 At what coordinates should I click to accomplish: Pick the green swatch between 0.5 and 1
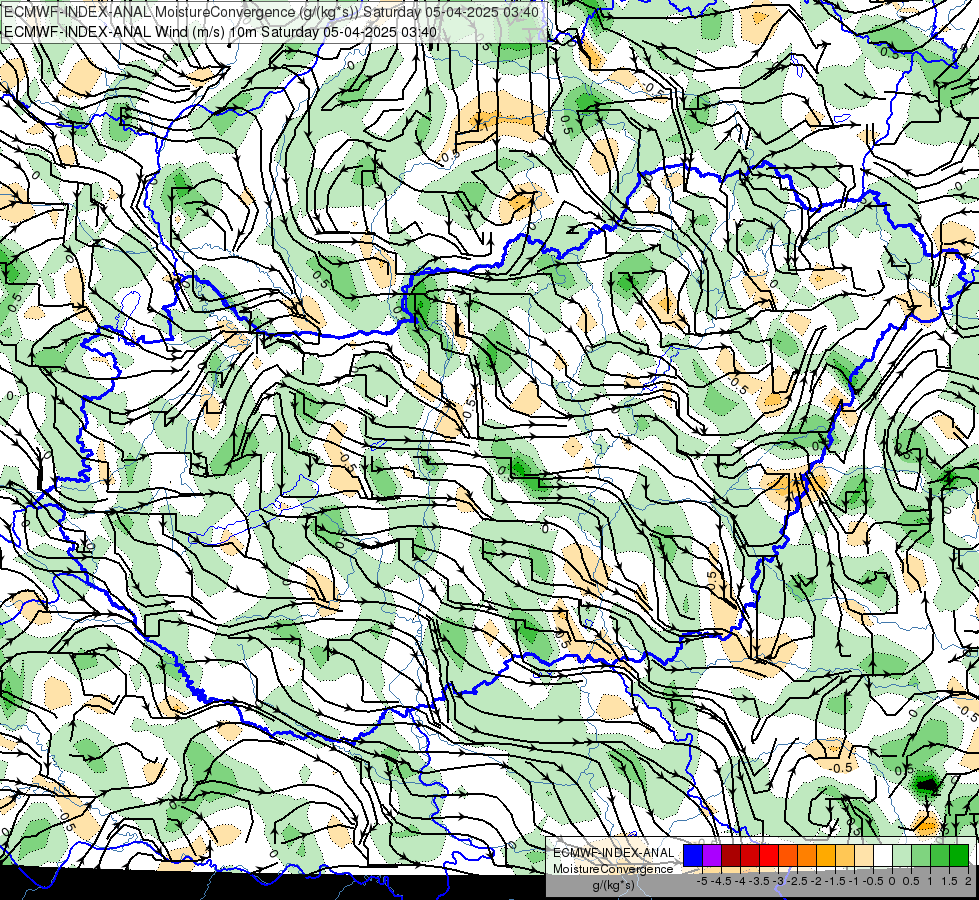pyautogui.click(x=921, y=855)
